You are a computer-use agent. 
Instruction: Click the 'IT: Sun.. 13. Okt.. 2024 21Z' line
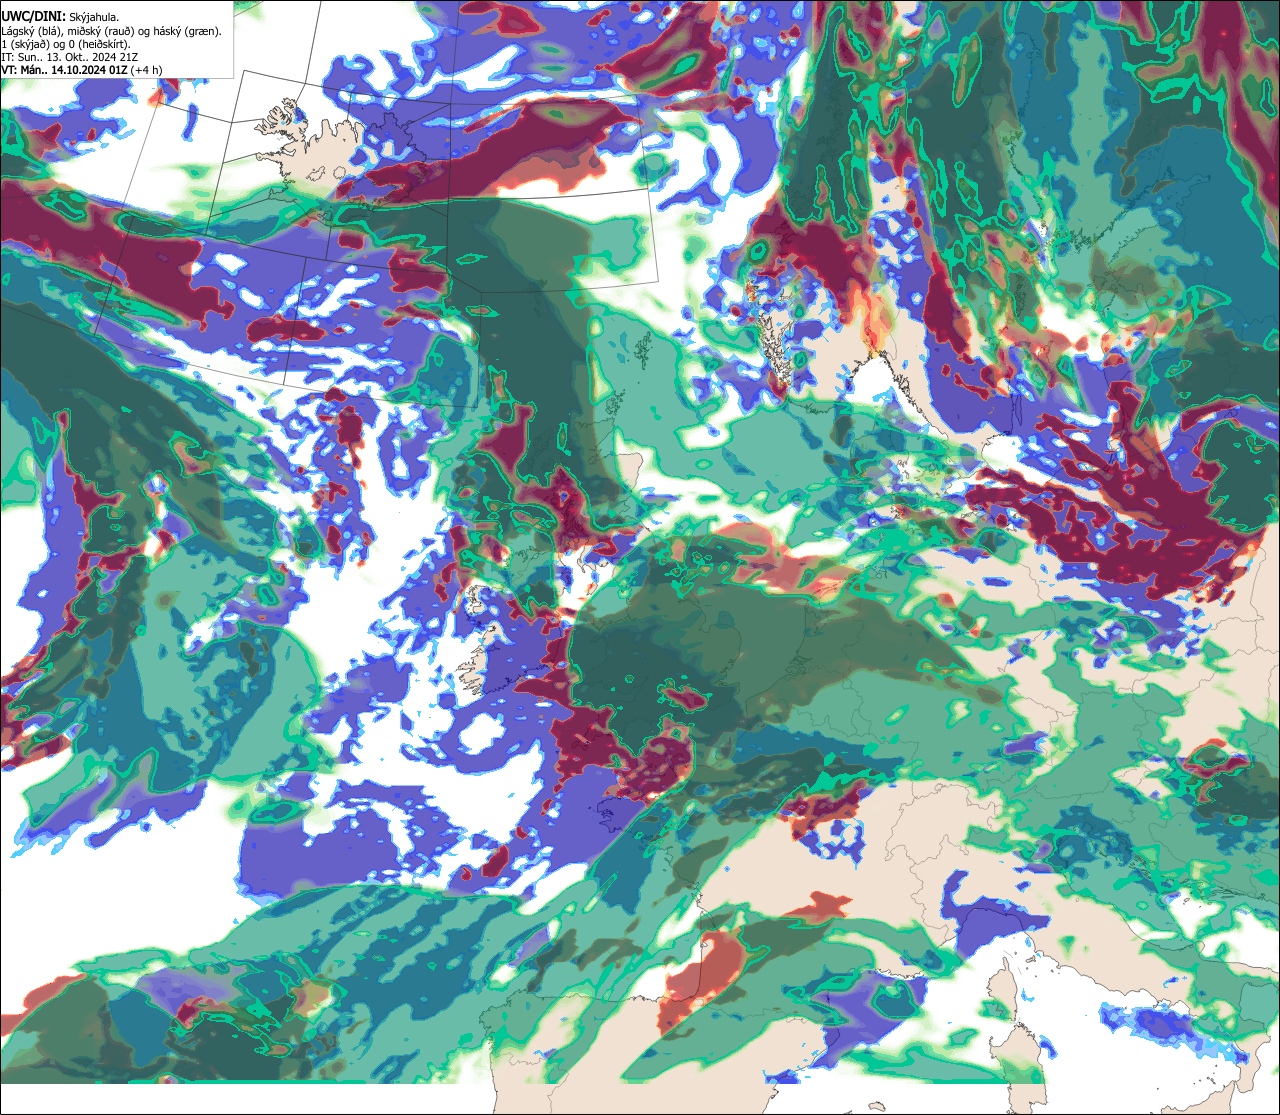[x=70, y=57]
